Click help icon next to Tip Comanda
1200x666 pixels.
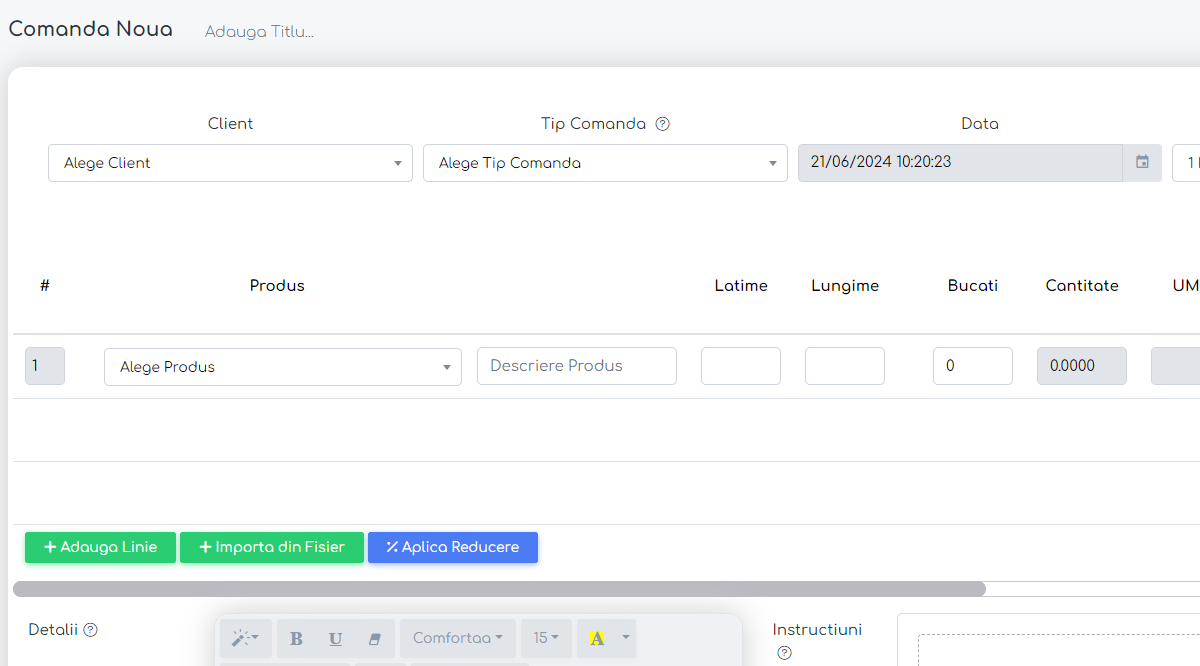pyautogui.click(x=662, y=124)
